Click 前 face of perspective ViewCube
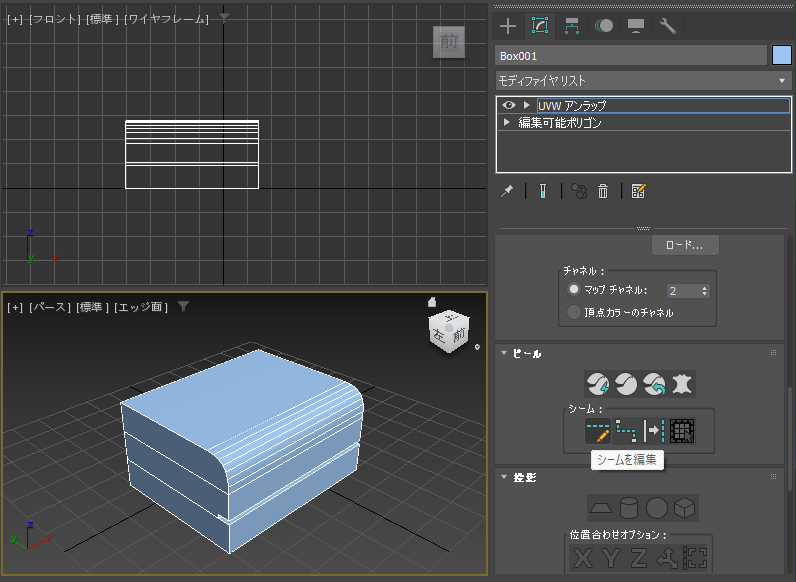The image size is (796, 582). pyautogui.click(x=459, y=334)
